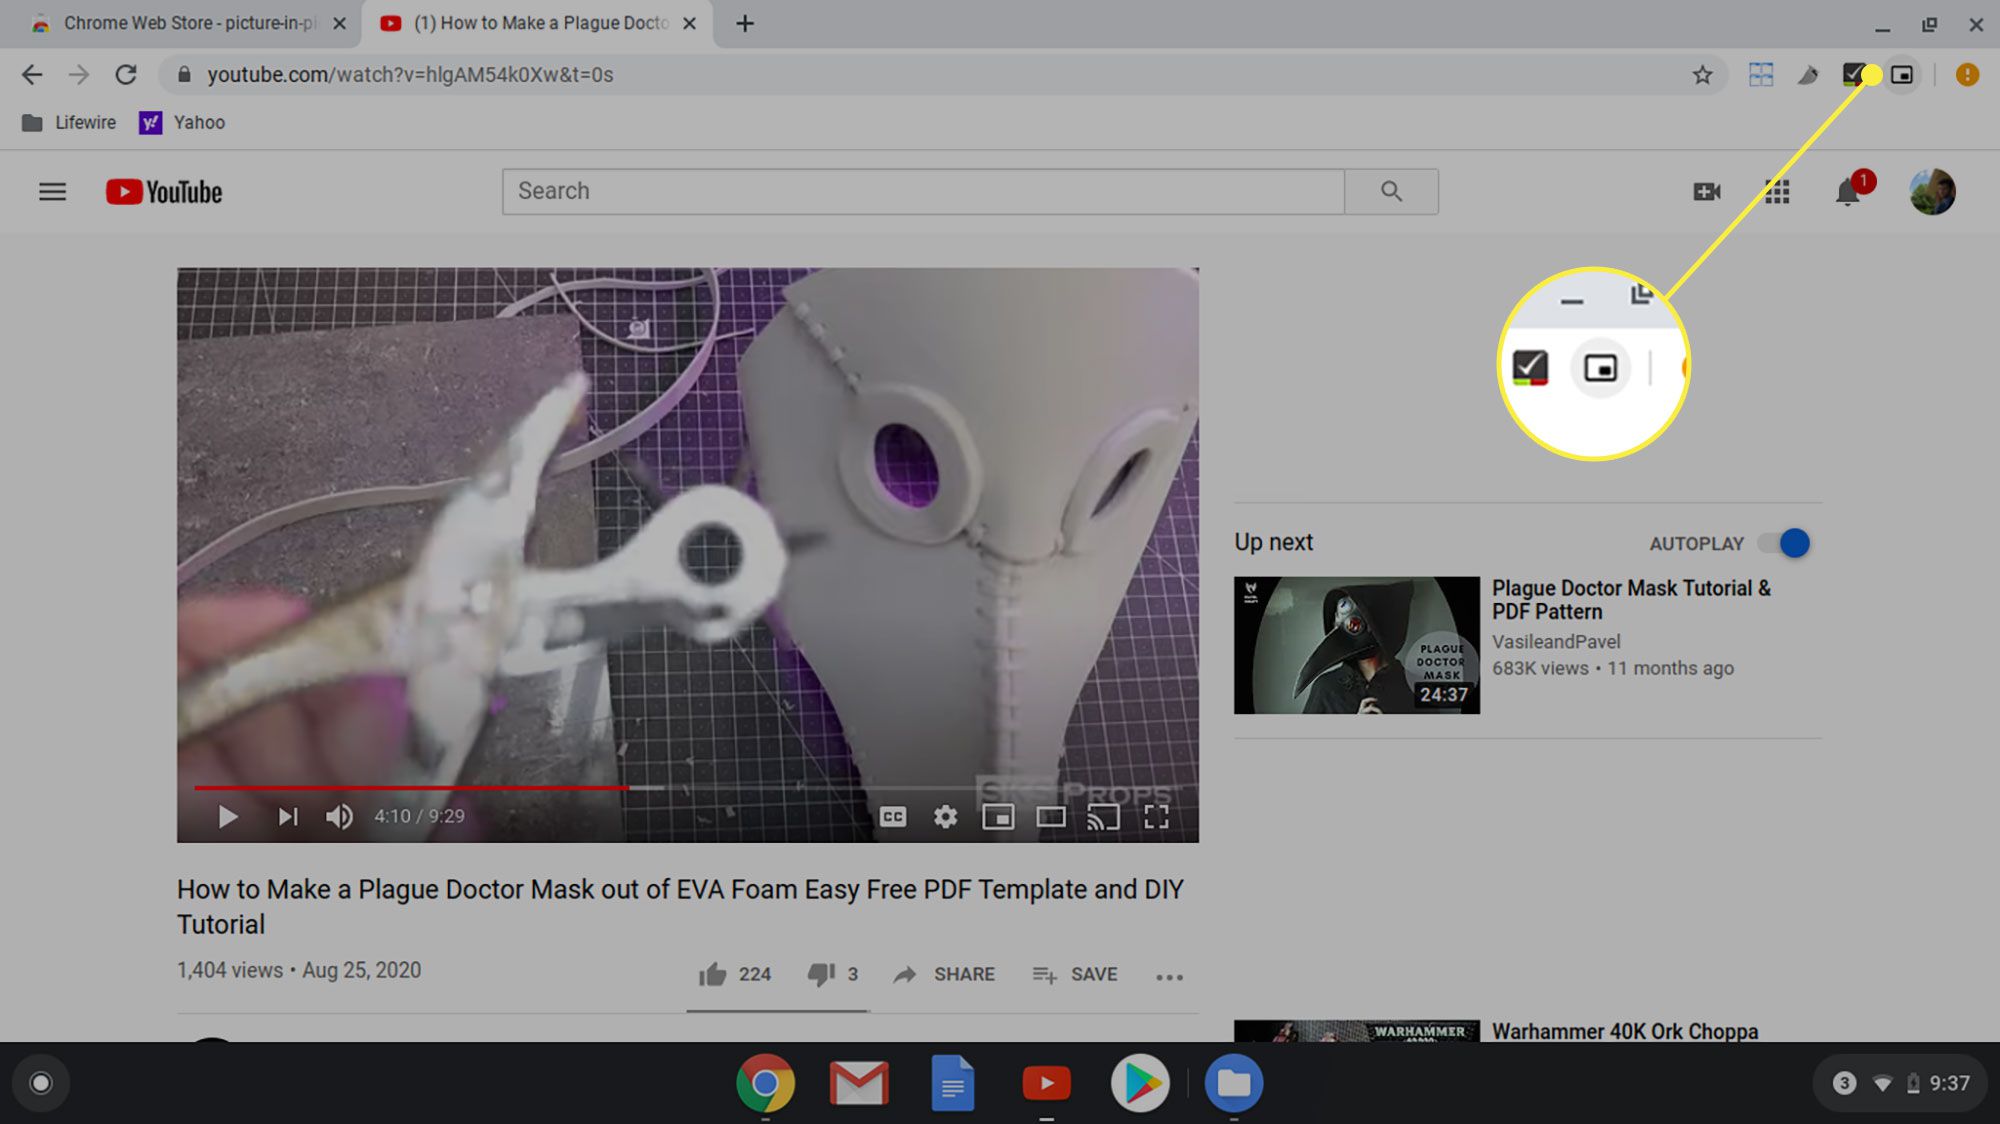Viewport: 2000px width, 1124px height.
Task: Toggle closed captions on the player
Action: coord(893,817)
